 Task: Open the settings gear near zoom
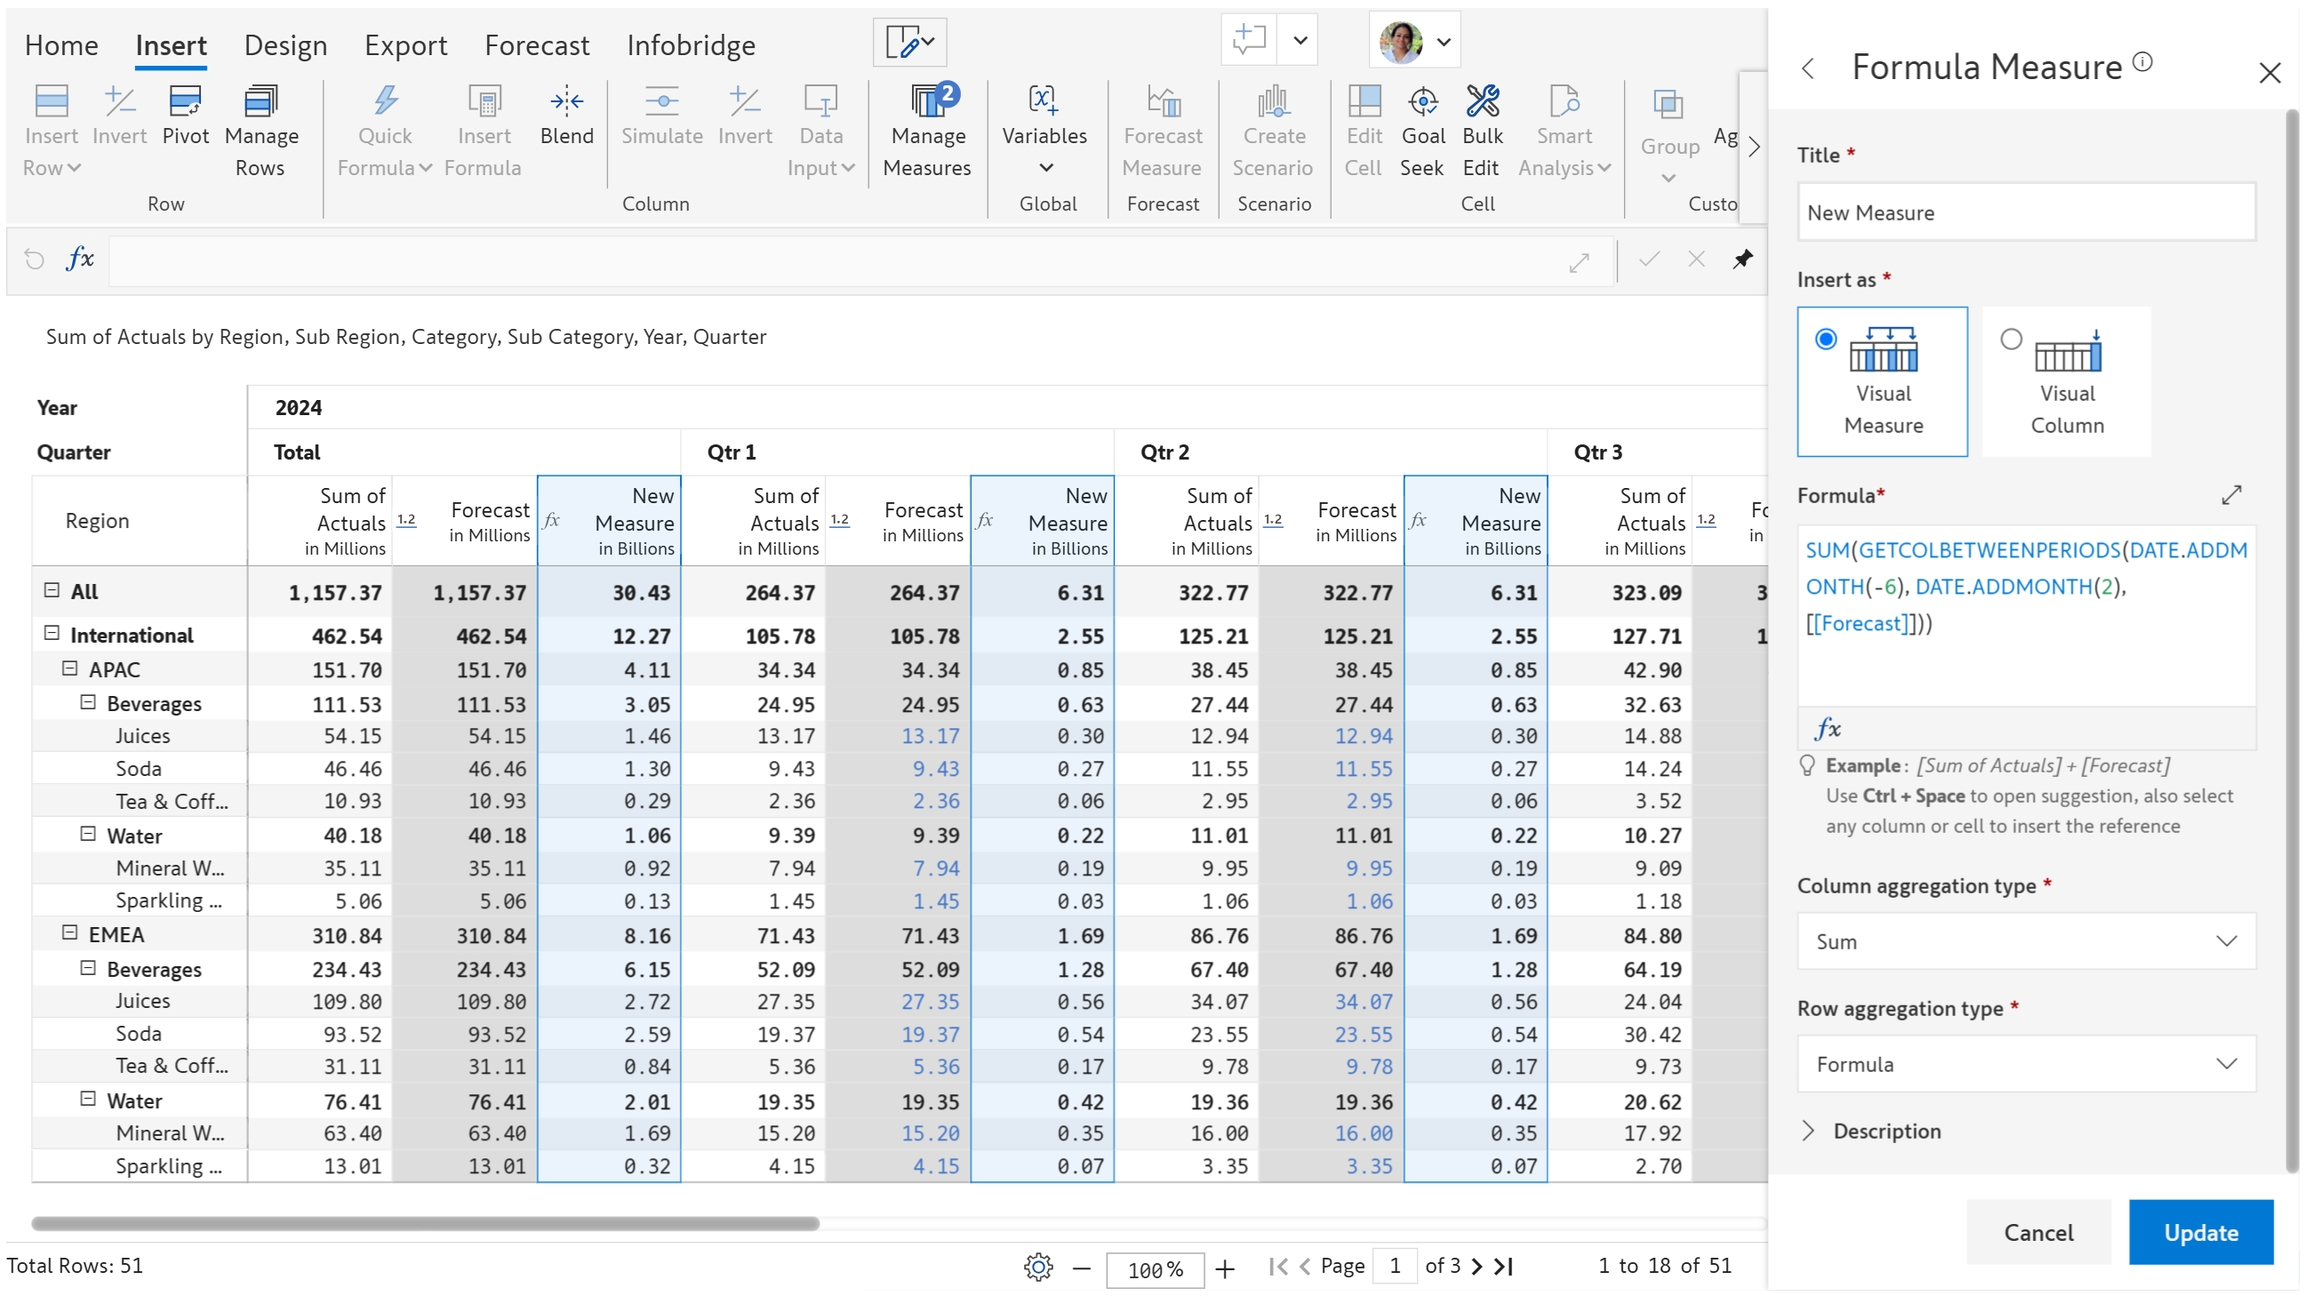[x=1038, y=1267]
